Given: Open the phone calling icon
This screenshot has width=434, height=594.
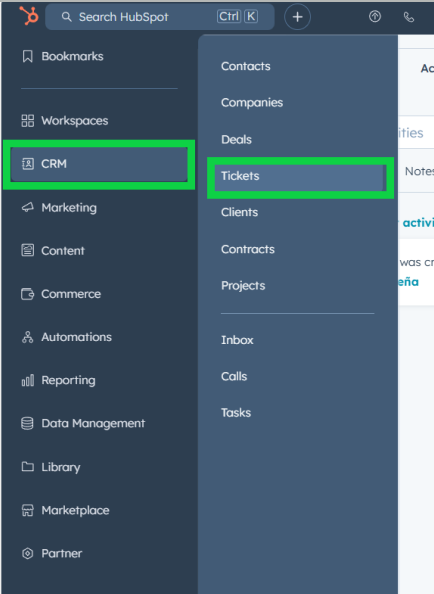Looking at the screenshot, I should [409, 17].
